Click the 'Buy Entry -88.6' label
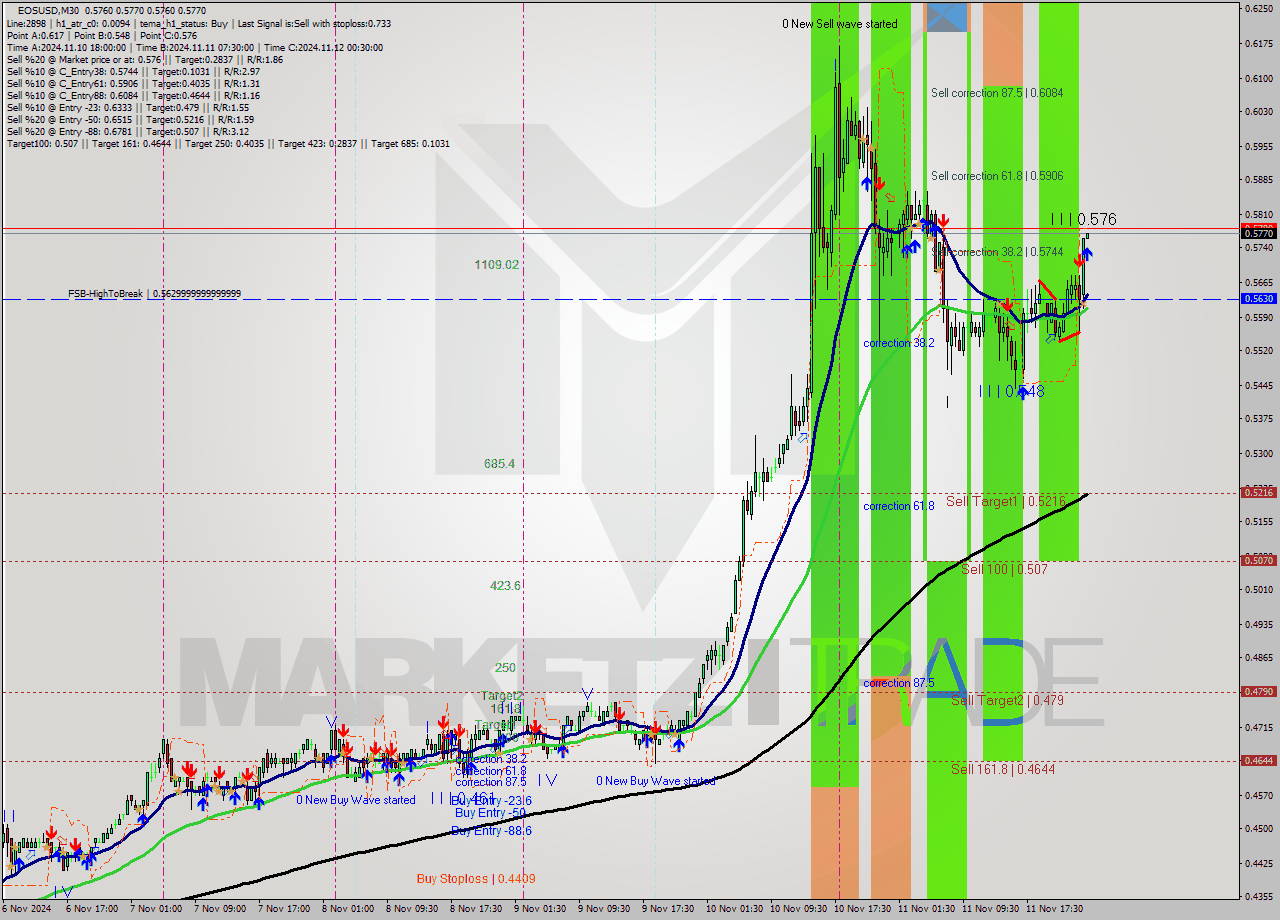The image size is (1280, 920). (x=491, y=831)
